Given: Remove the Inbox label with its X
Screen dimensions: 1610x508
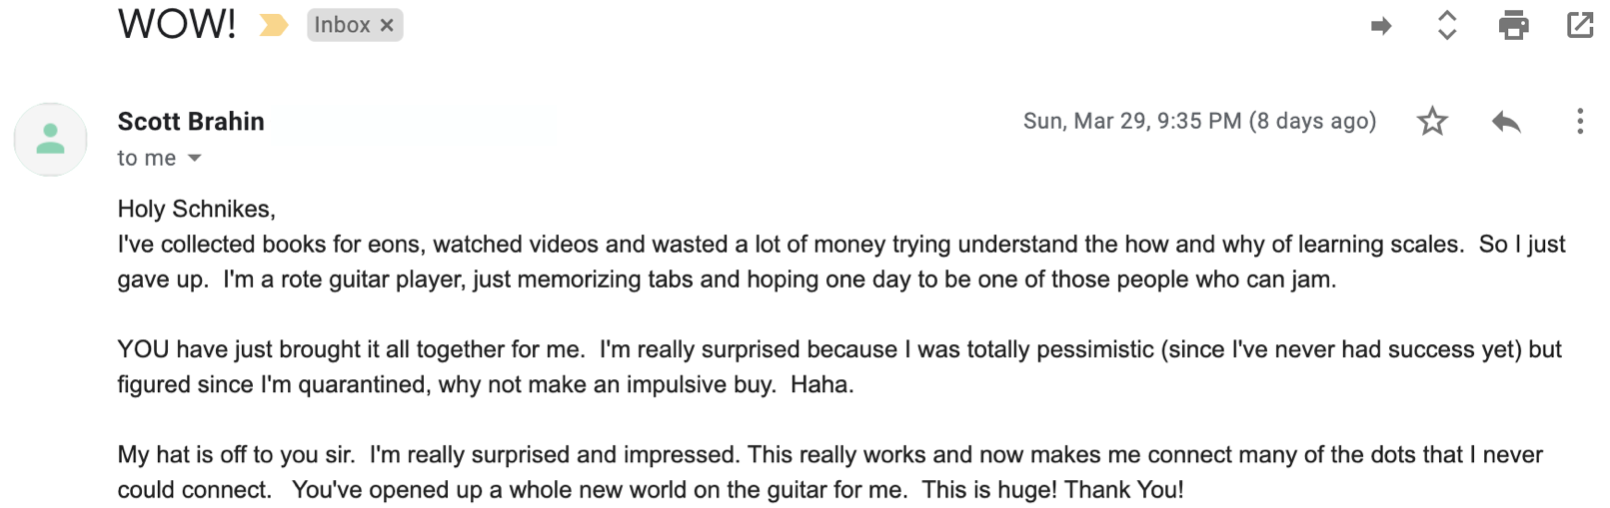Looking at the screenshot, I should pos(387,25).
